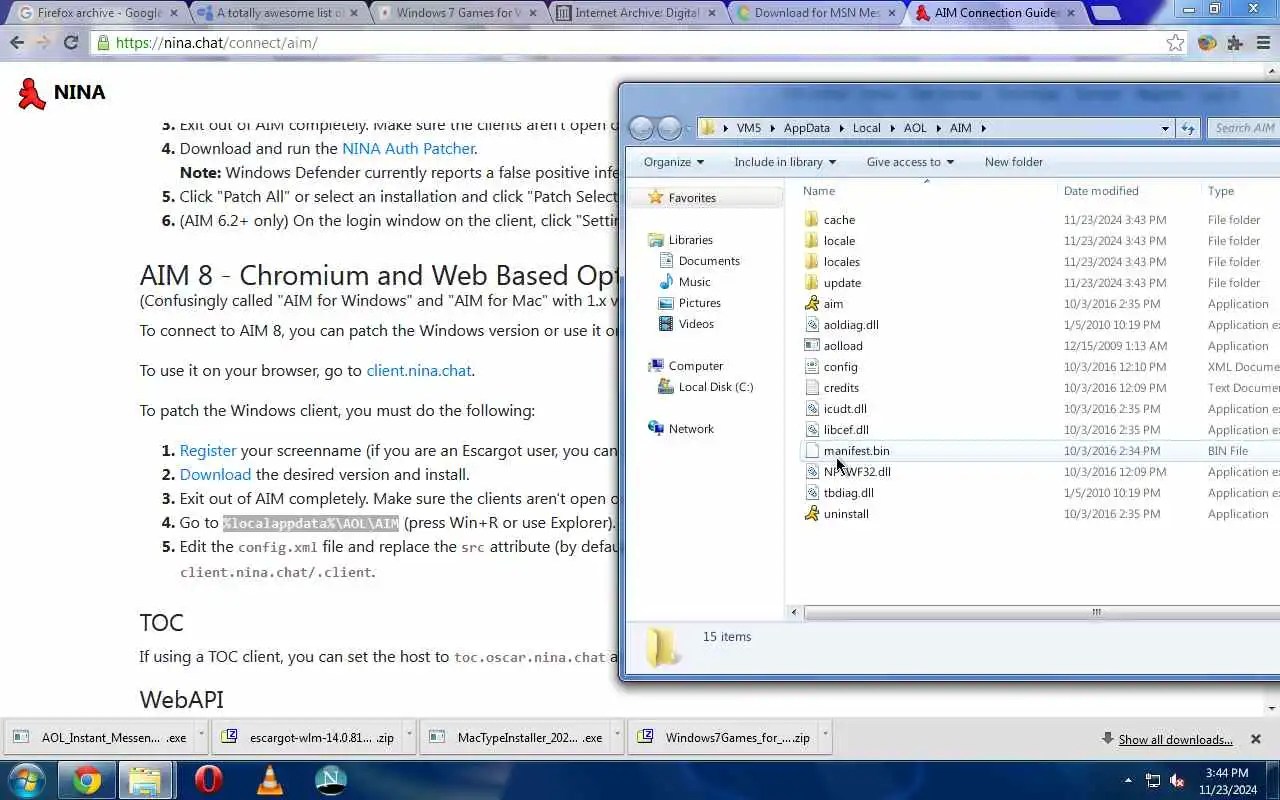Launch VLC from the taskbar

tap(269, 779)
